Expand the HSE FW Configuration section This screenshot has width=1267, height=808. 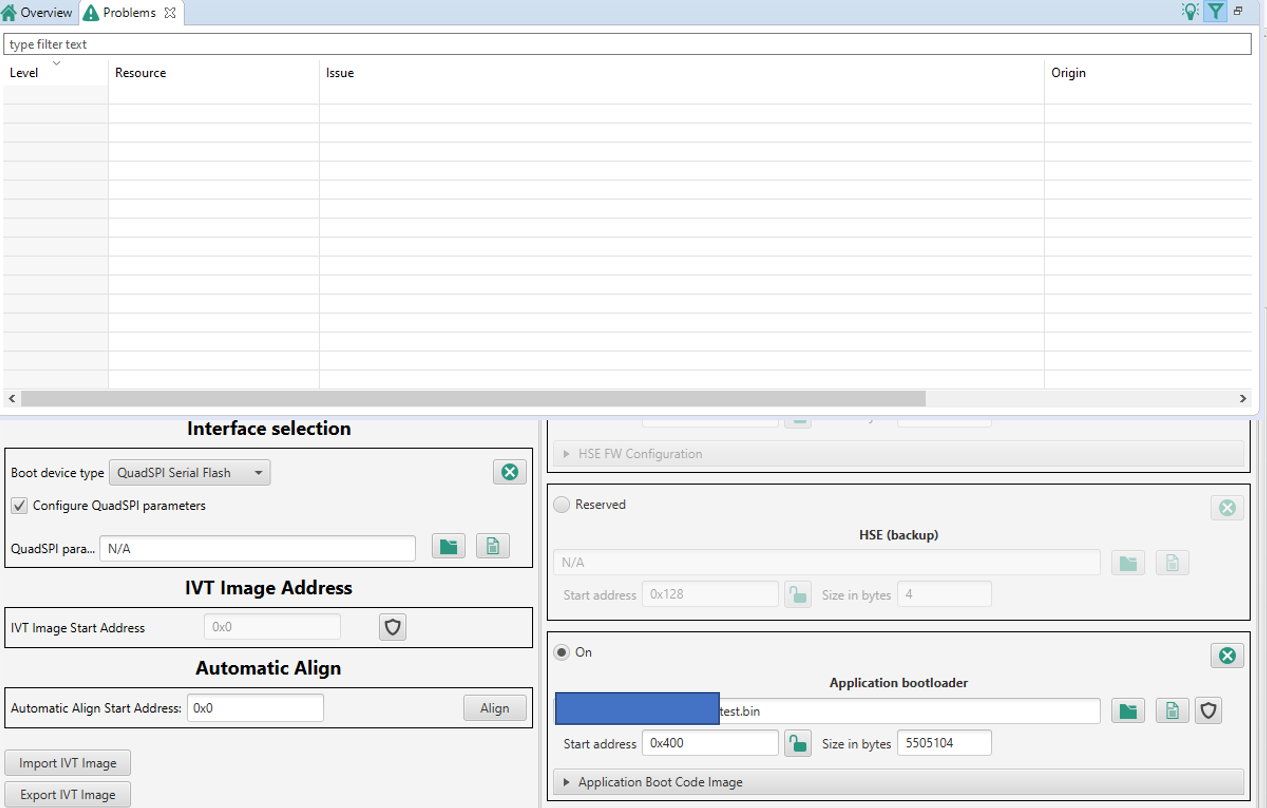[x=898, y=454]
